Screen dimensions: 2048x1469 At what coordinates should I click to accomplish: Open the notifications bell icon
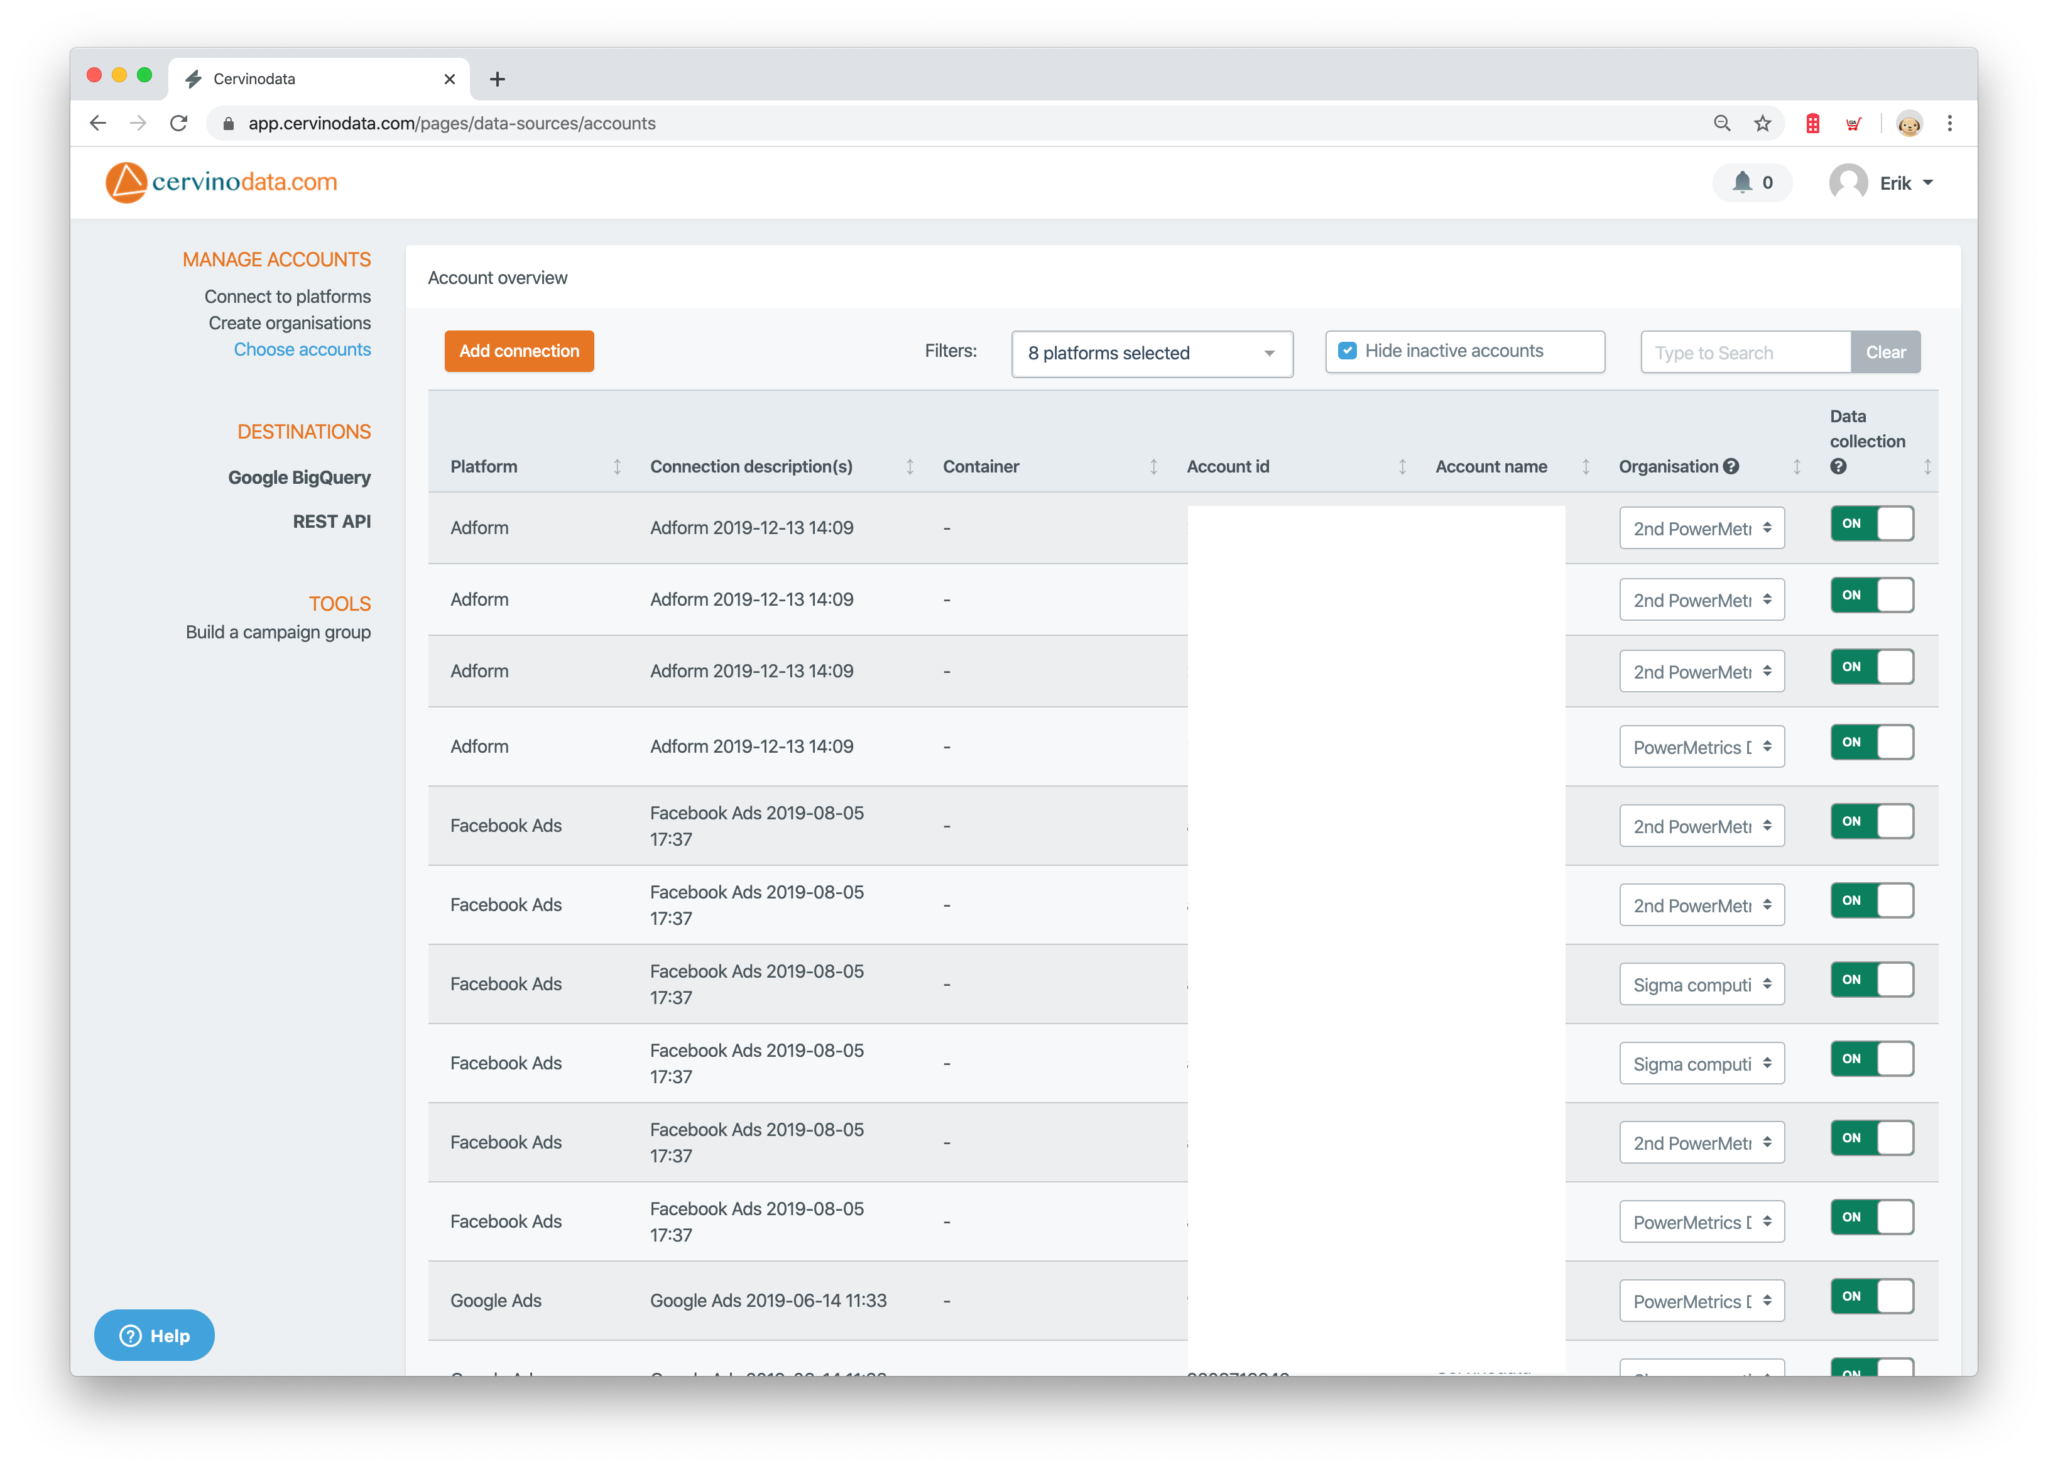coord(1740,183)
